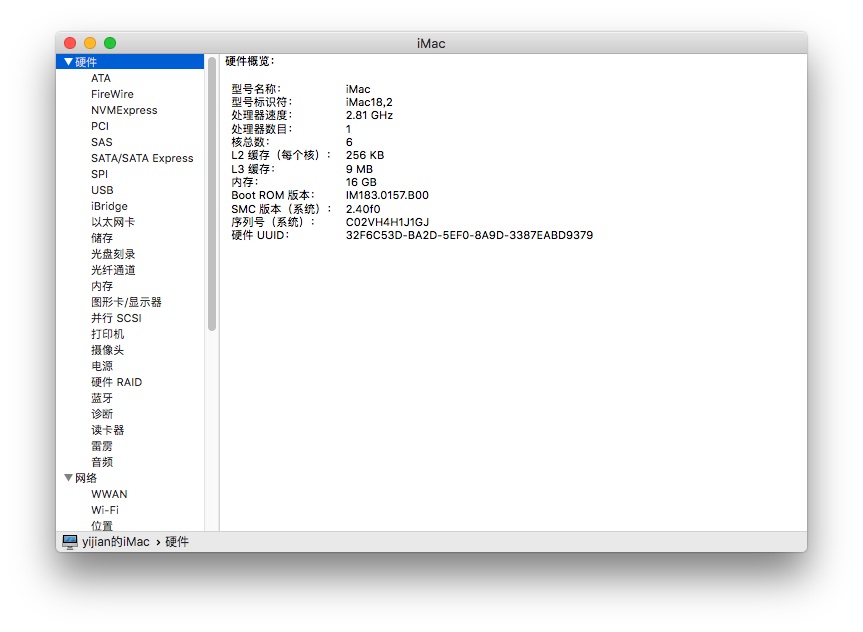The image size is (863, 632).
Task: Click the hardware UUID value
Action: [469, 235]
